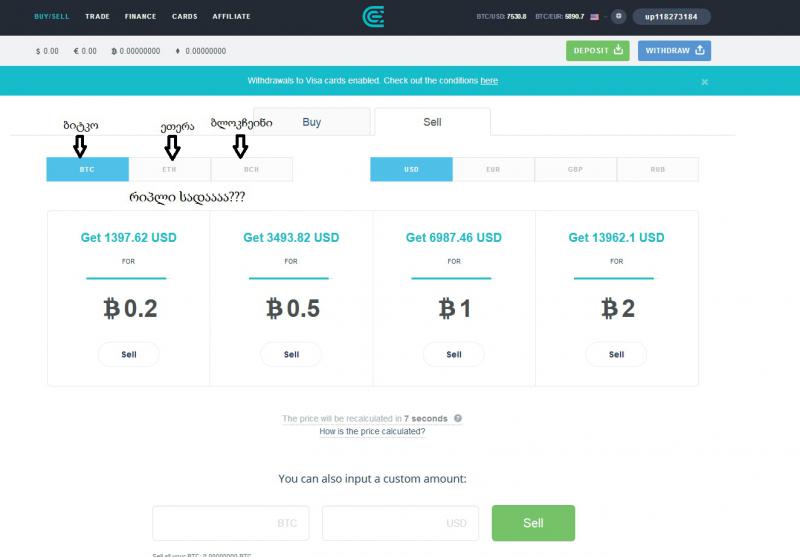Open the settings gear icon
This screenshot has height=557, width=800.
point(618,17)
